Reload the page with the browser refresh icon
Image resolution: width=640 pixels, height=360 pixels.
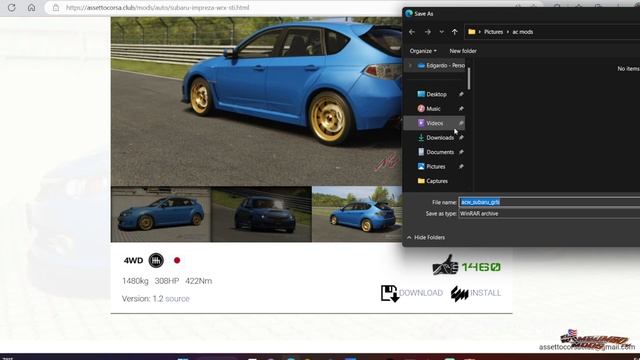[11, 7]
